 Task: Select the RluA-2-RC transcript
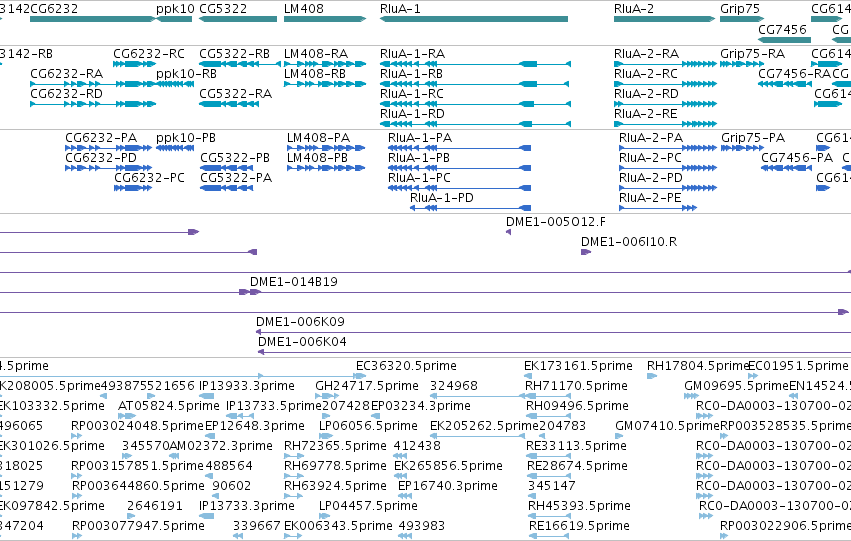coord(665,84)
